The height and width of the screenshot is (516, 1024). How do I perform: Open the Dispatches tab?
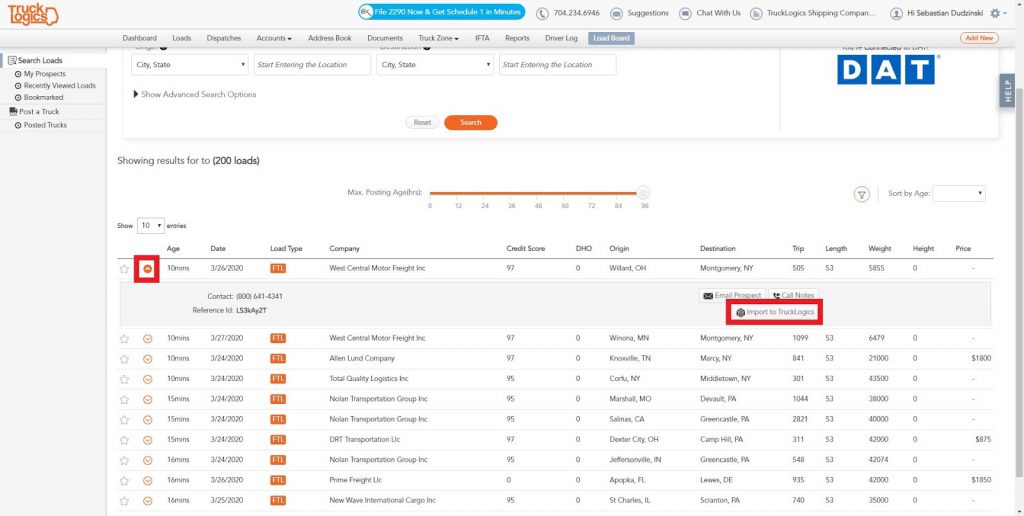(x=224, y=39)
